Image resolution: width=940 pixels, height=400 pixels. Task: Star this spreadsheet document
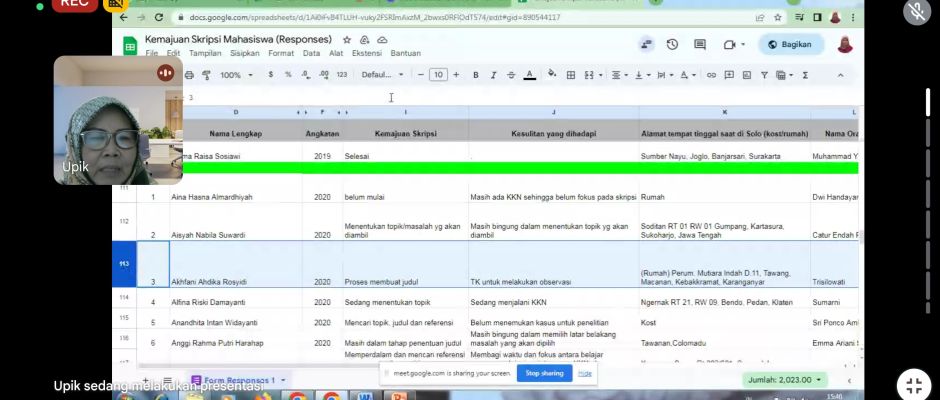(346, 40)
